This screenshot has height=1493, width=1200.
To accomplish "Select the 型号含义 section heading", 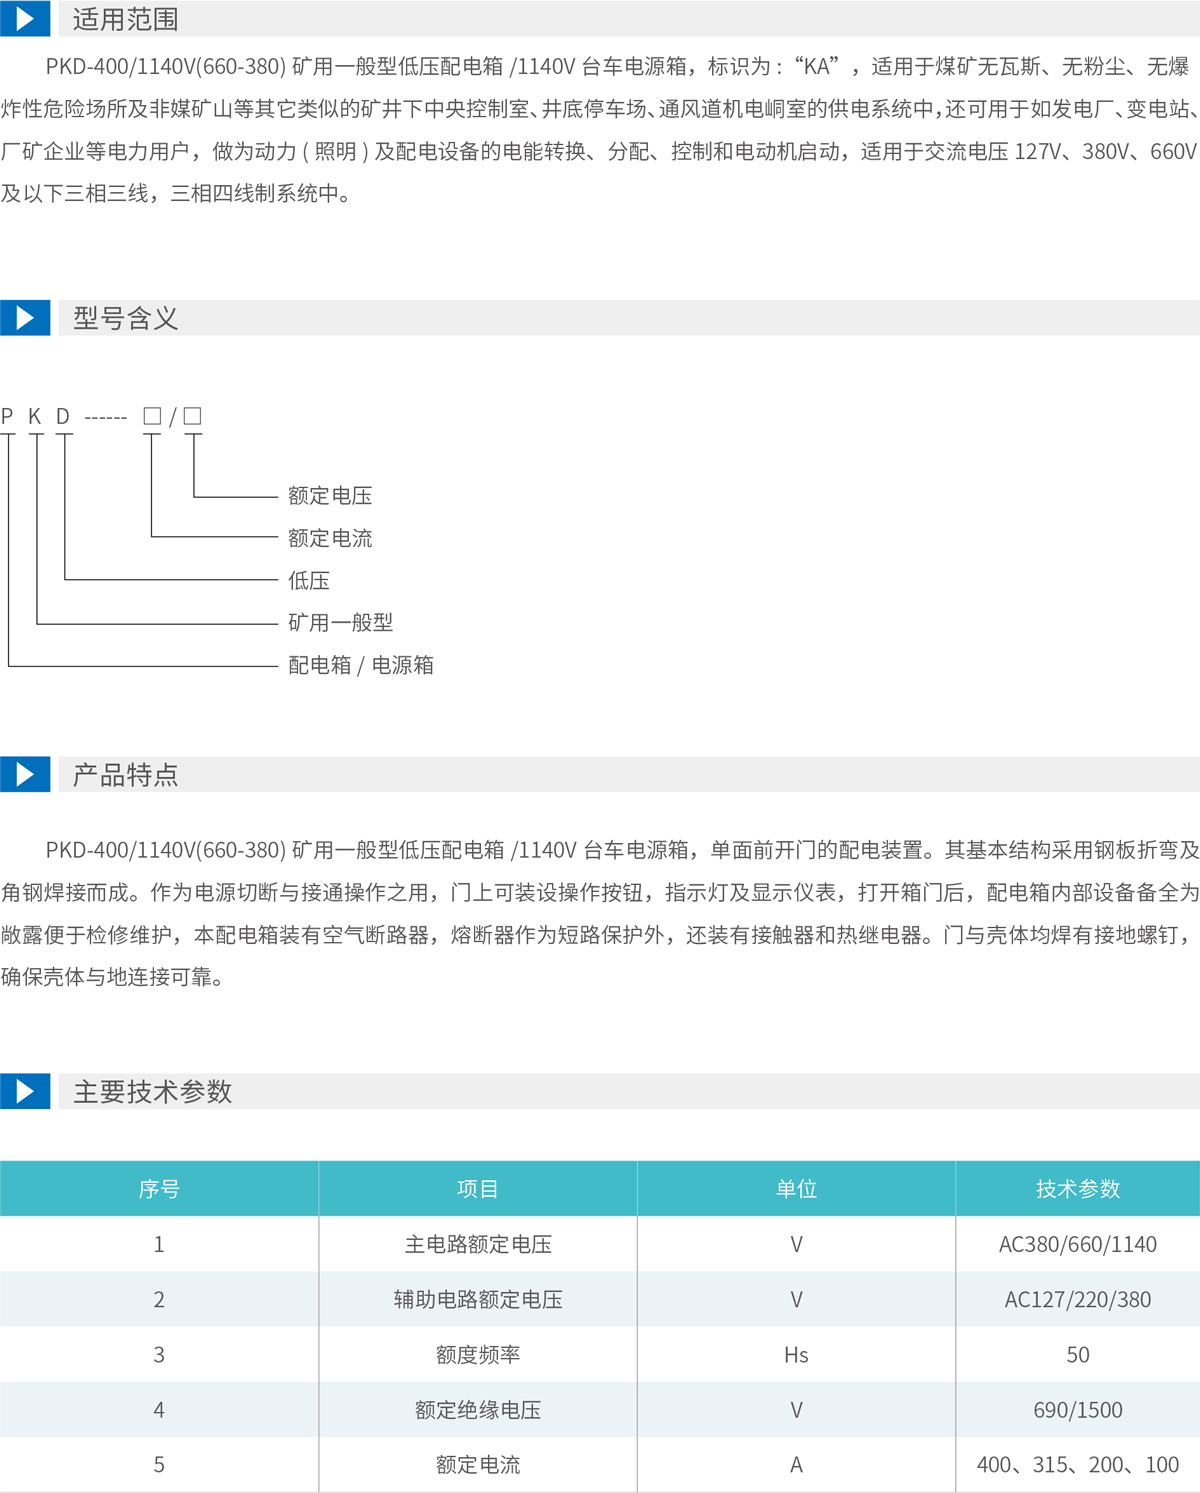I will (x=126, y=319).
